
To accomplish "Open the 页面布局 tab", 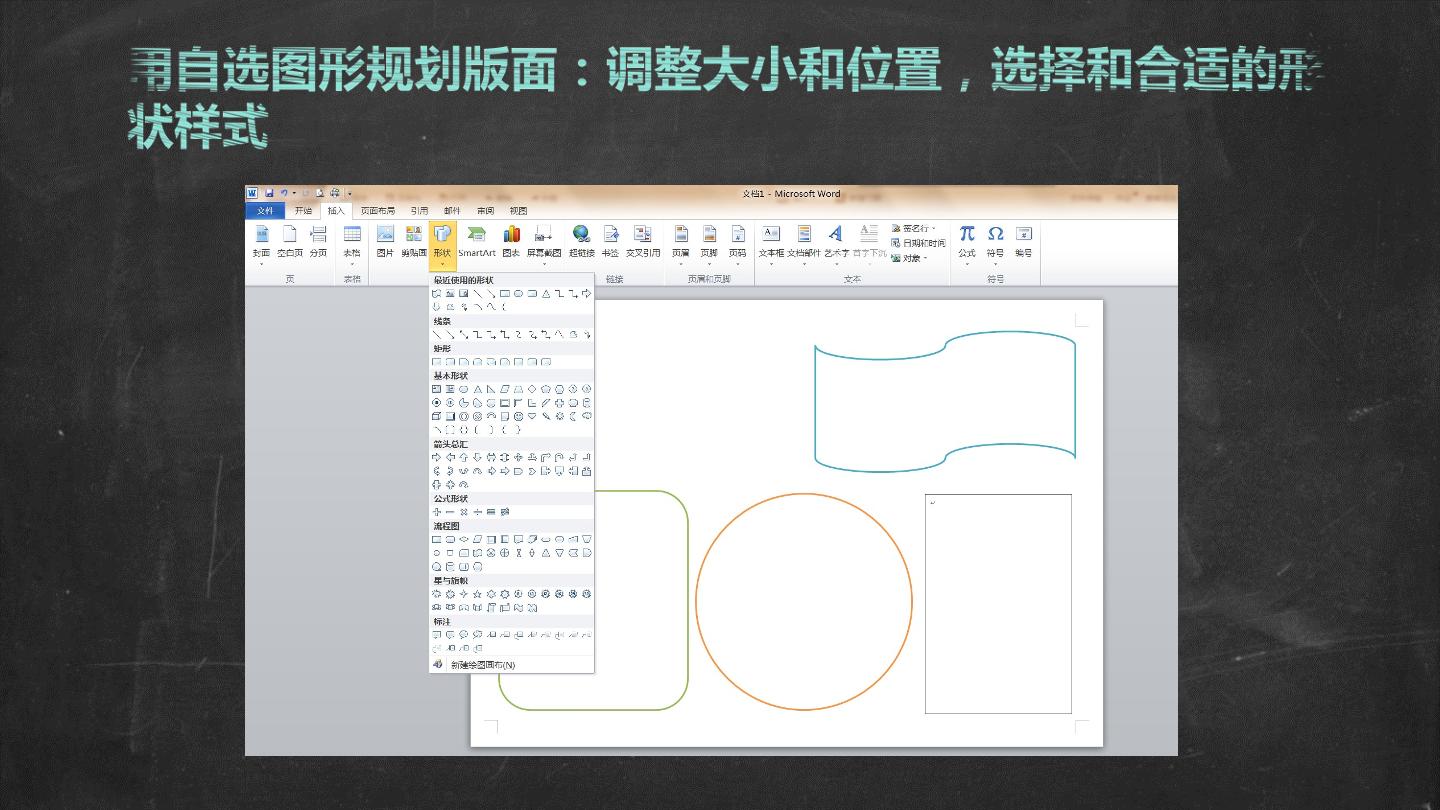I will click(x=378, y=211).
